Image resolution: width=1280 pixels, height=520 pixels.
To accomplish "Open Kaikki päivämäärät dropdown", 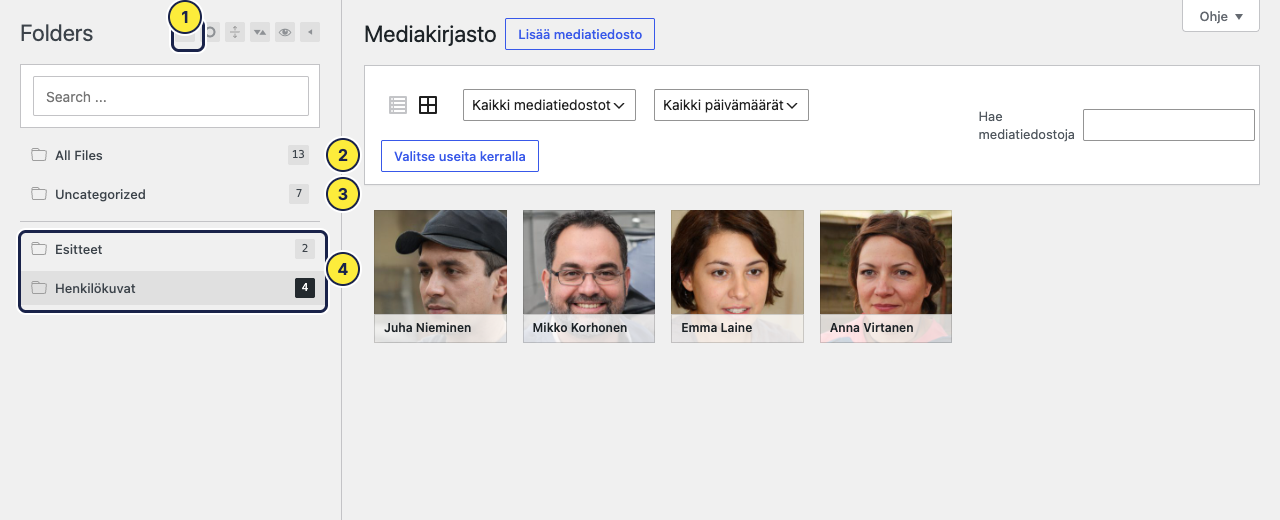I will point(731,105).
